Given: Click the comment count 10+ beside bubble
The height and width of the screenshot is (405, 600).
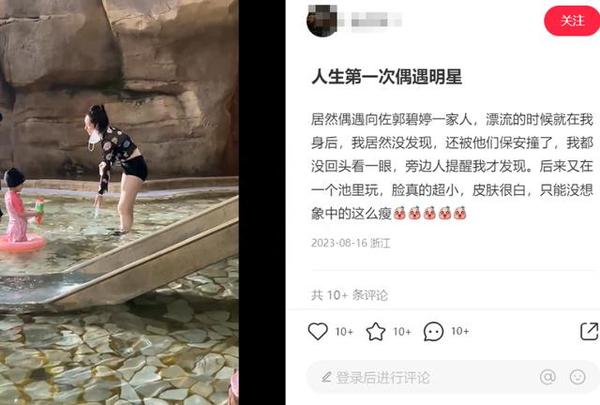Looking at the screenshot, I should coord(460,331).
